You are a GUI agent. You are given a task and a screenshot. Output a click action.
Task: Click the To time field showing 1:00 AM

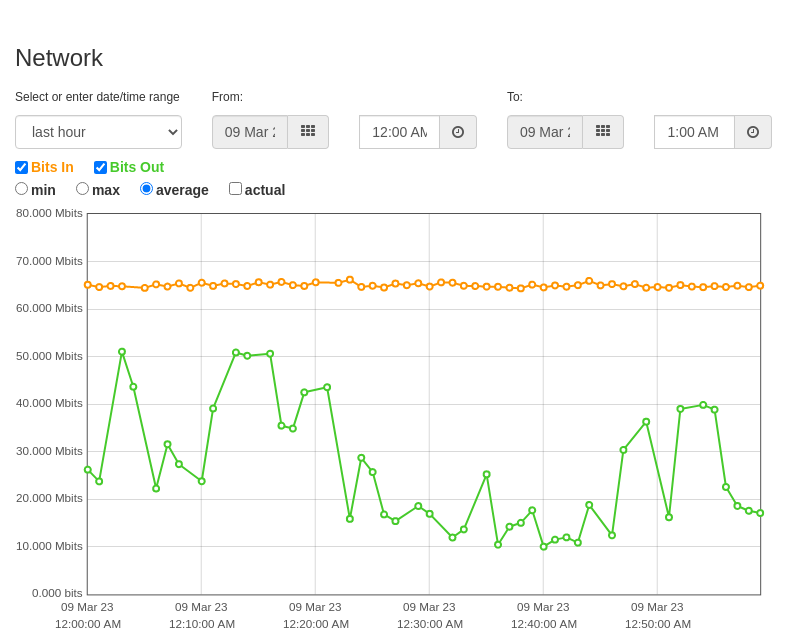[x=695, y=132]
